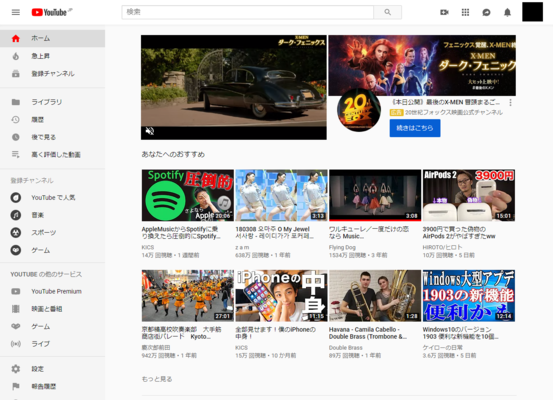
Task: Open the AirPods 2 3900円 thumbnail
Action: [x=469, y=195]
